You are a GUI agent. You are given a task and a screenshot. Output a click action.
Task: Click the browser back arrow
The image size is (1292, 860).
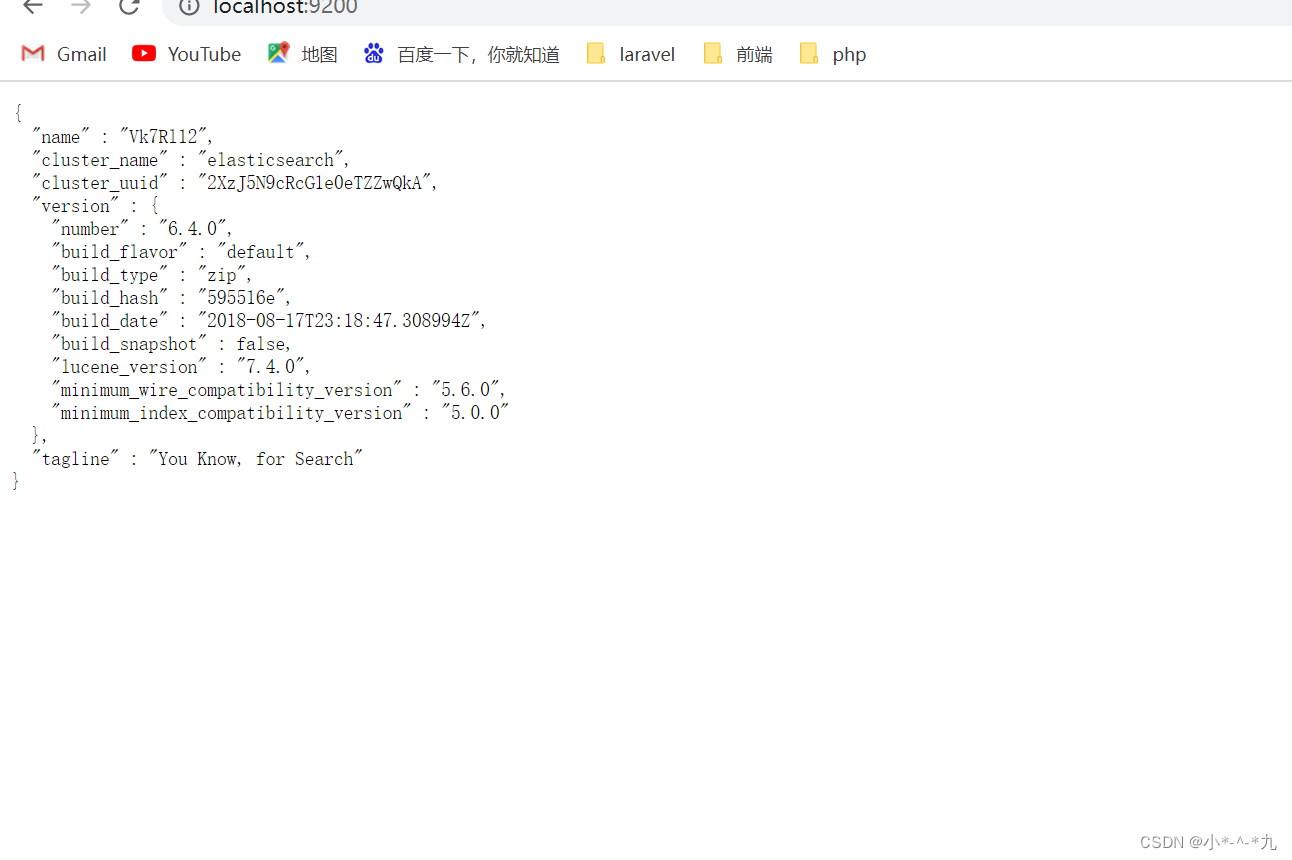[33, 6]
